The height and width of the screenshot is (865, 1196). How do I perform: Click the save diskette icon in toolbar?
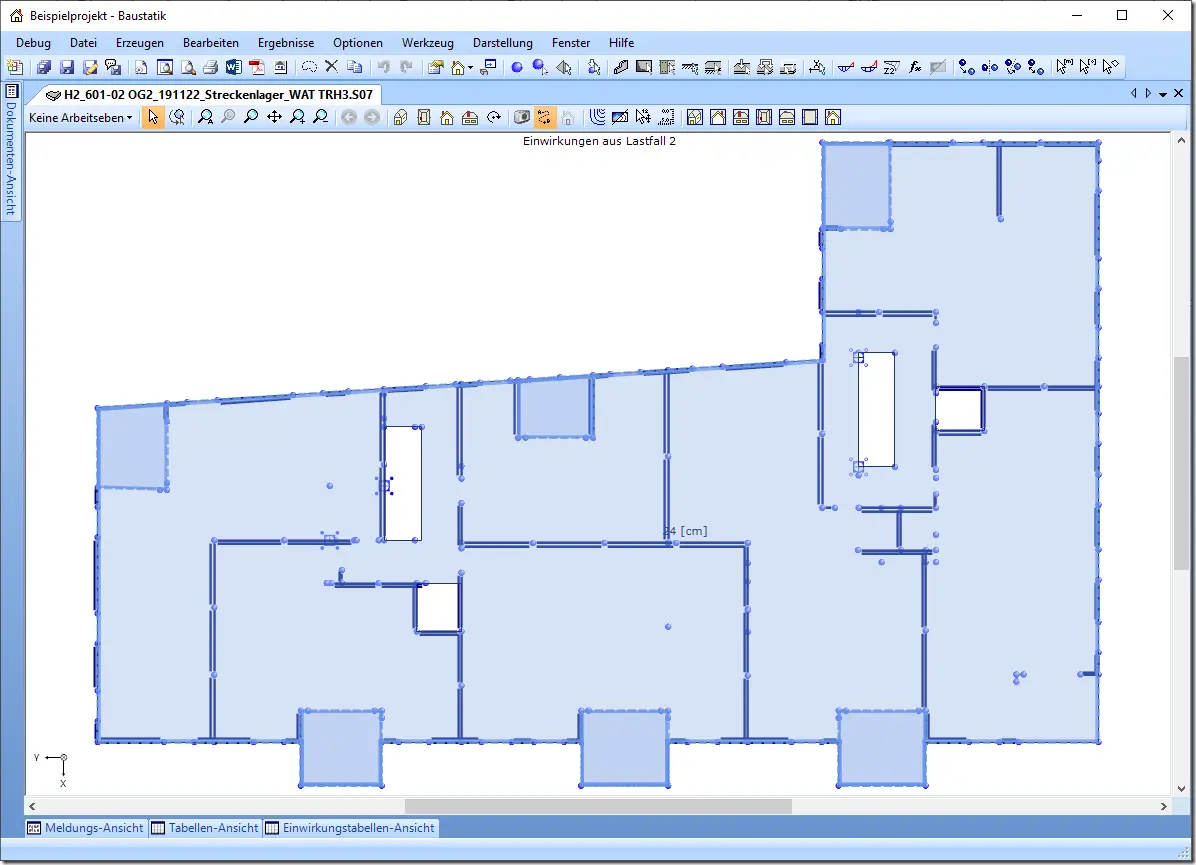67,67
